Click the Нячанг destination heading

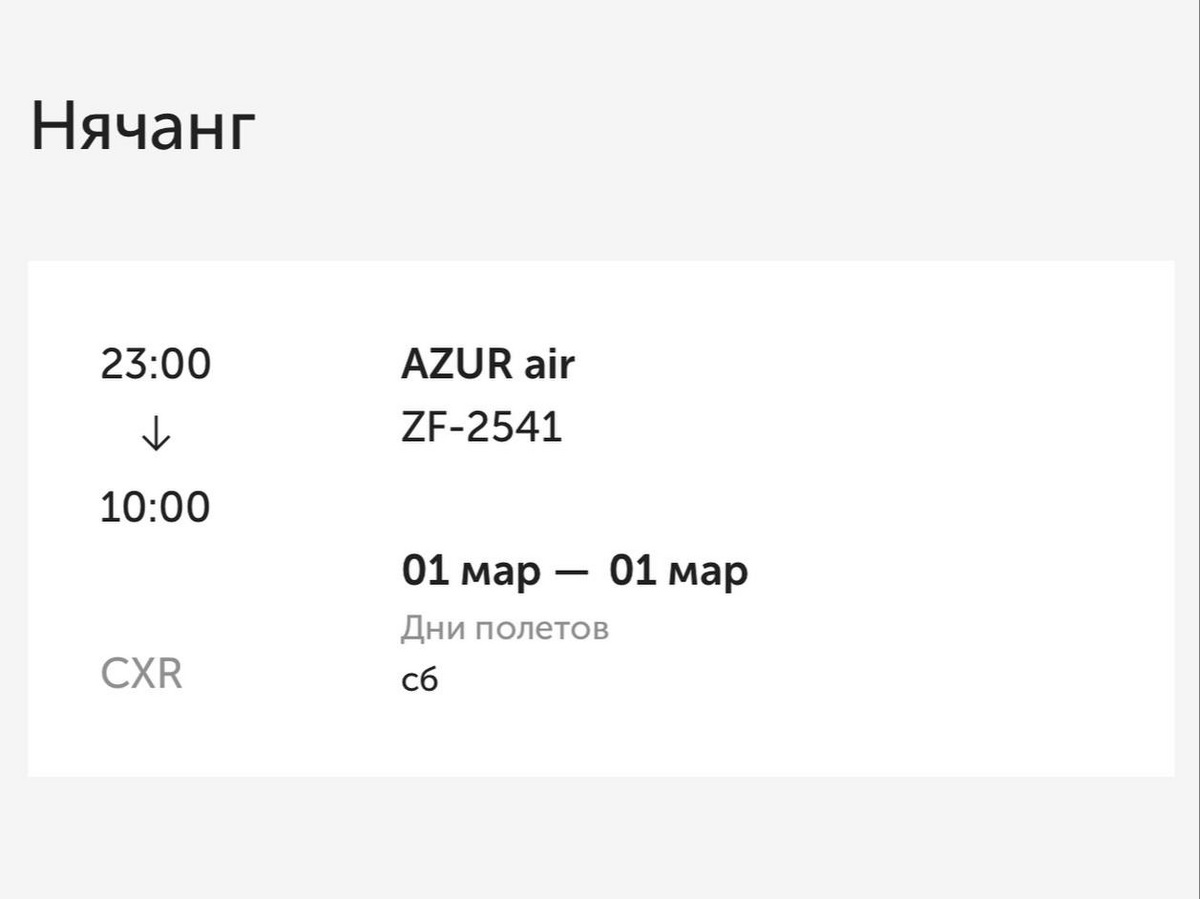coord(143,129)
